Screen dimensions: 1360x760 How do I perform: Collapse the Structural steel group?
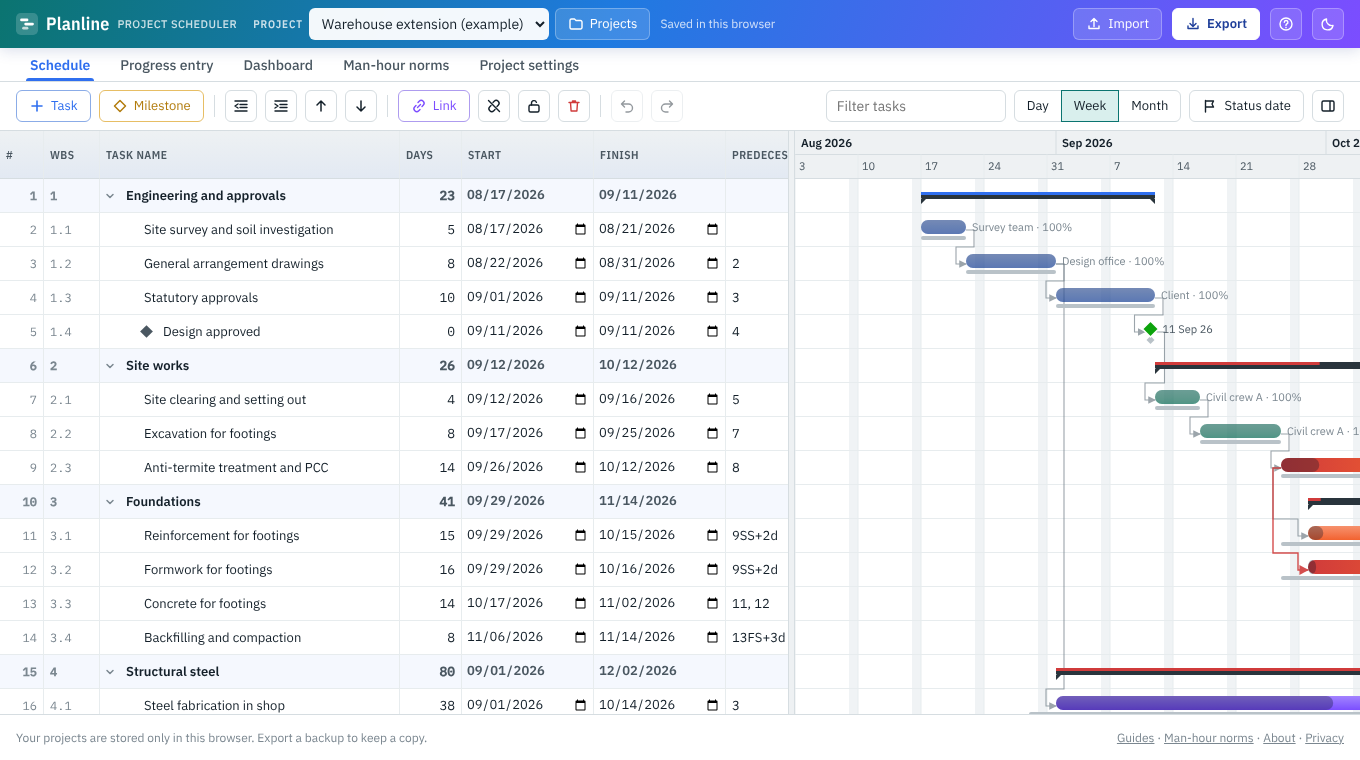(110, 672)
